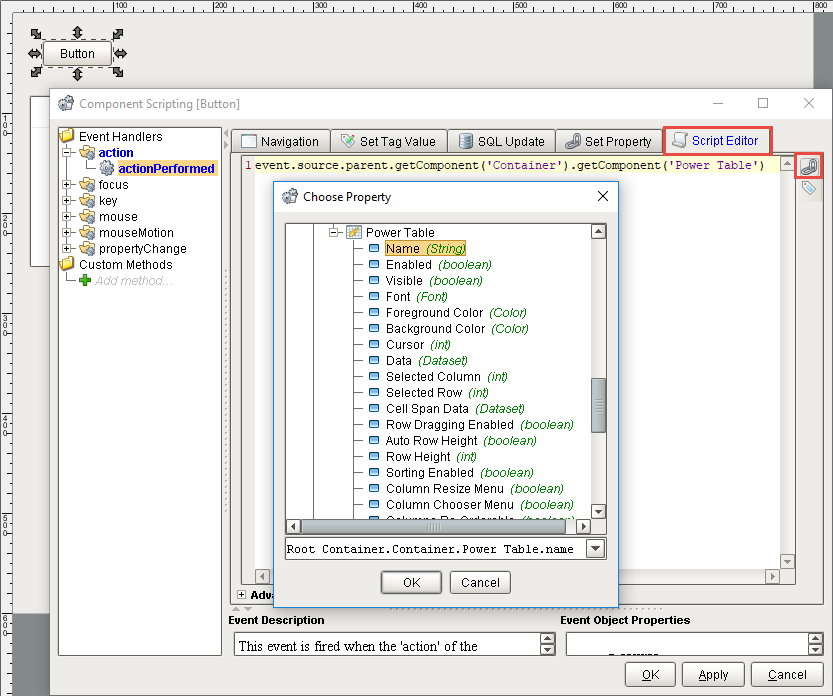The width and height of the screenshot is (833, 696).
Task: Switch to the Set Tag Value tab
Action: tap(389, 141)
